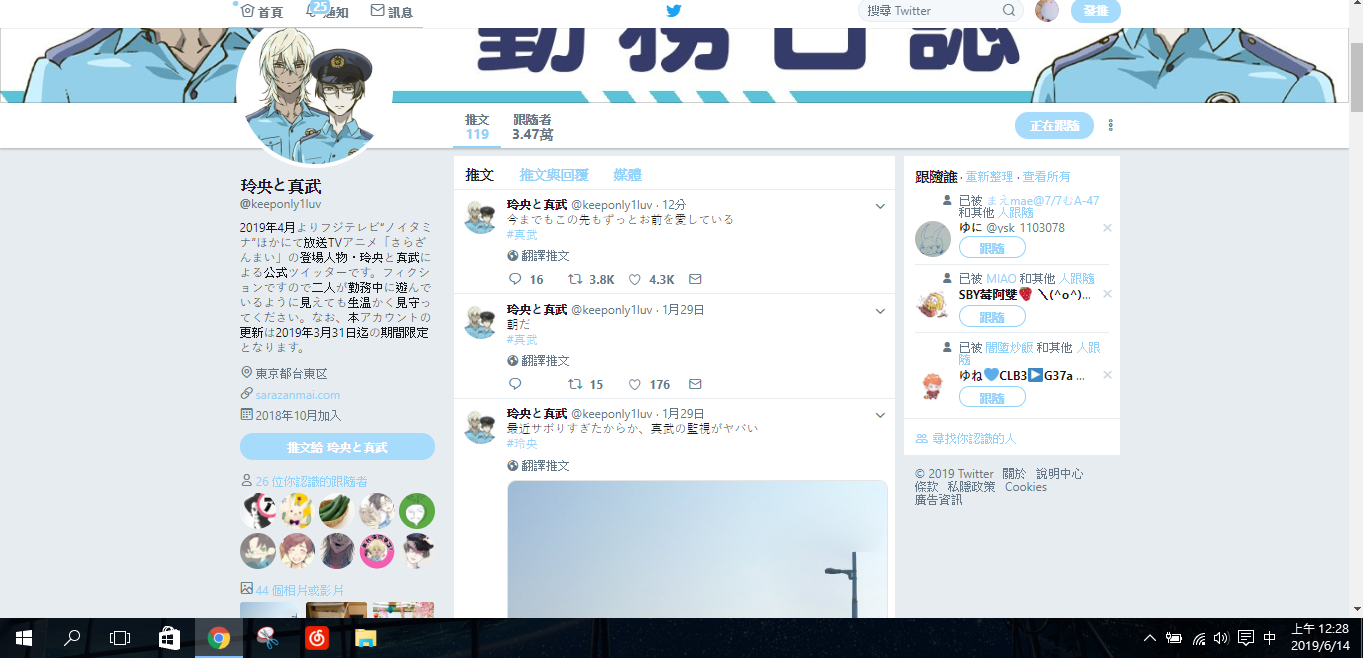Switch to 媒體 media tab

tap(628, 175)
